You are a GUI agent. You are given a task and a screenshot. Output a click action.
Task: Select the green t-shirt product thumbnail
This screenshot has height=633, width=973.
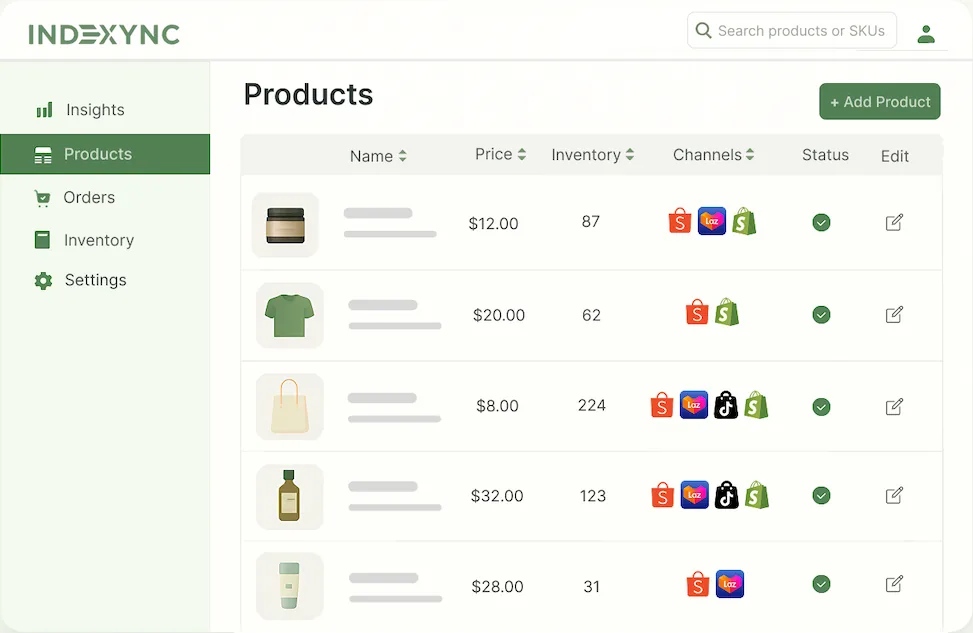pos(290,315)
